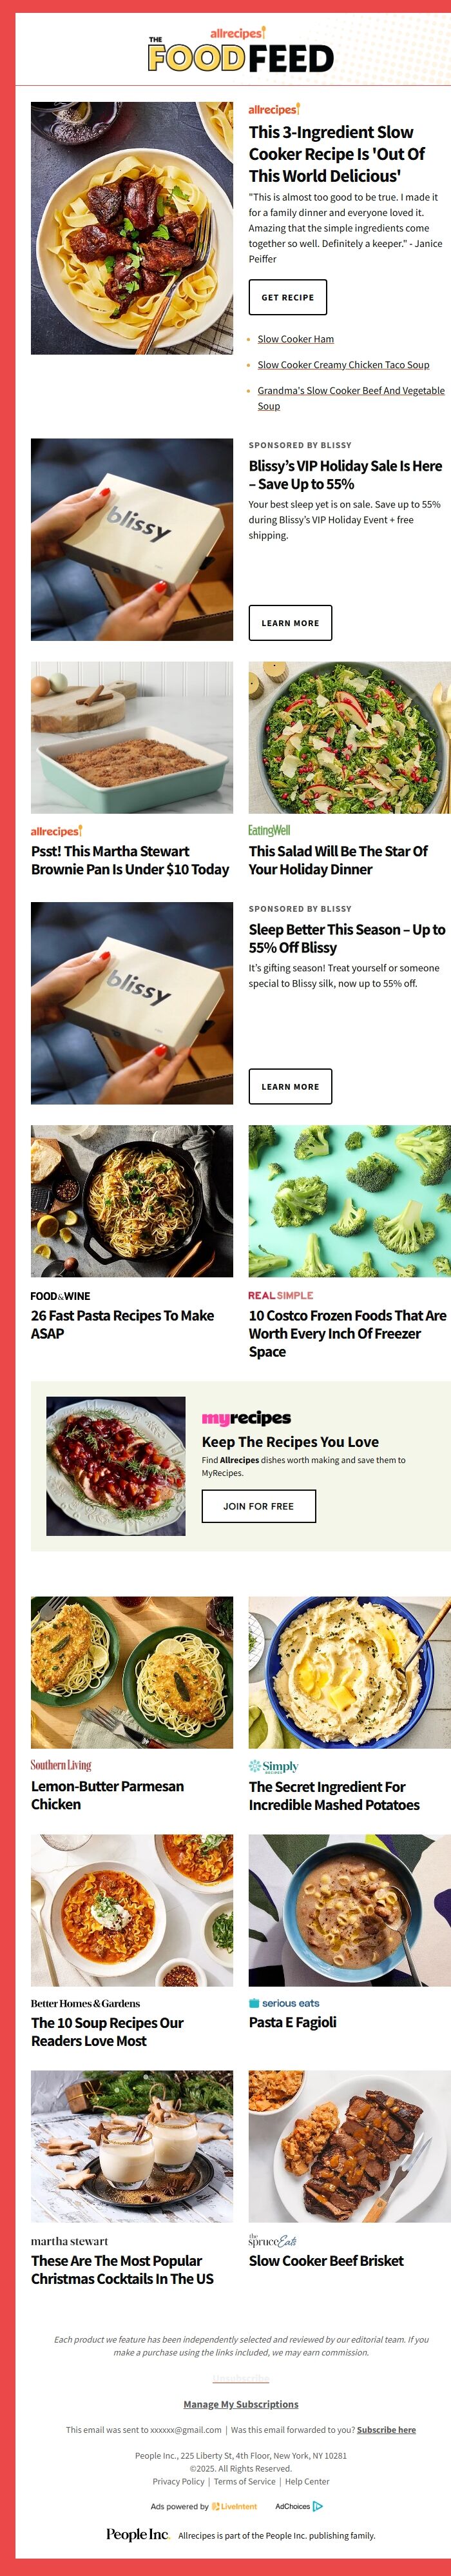The image size is (451, 2576).
Task: Open the 26 Fast Pasta Recipes headline
Action: point(122,1324)
